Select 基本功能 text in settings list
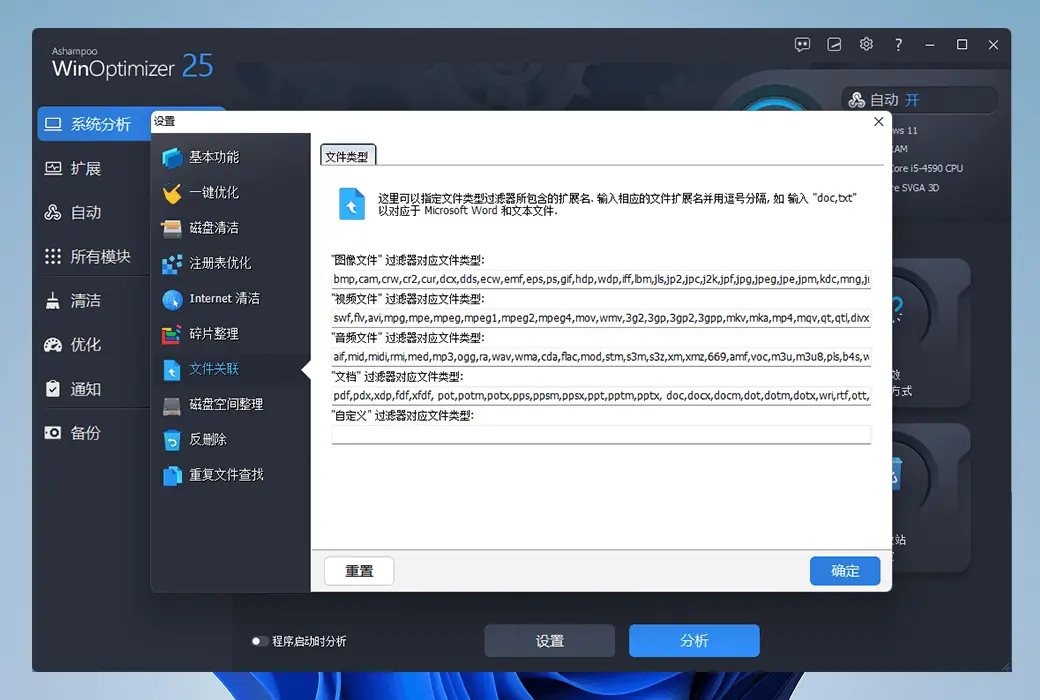 [x=214, y=157]
